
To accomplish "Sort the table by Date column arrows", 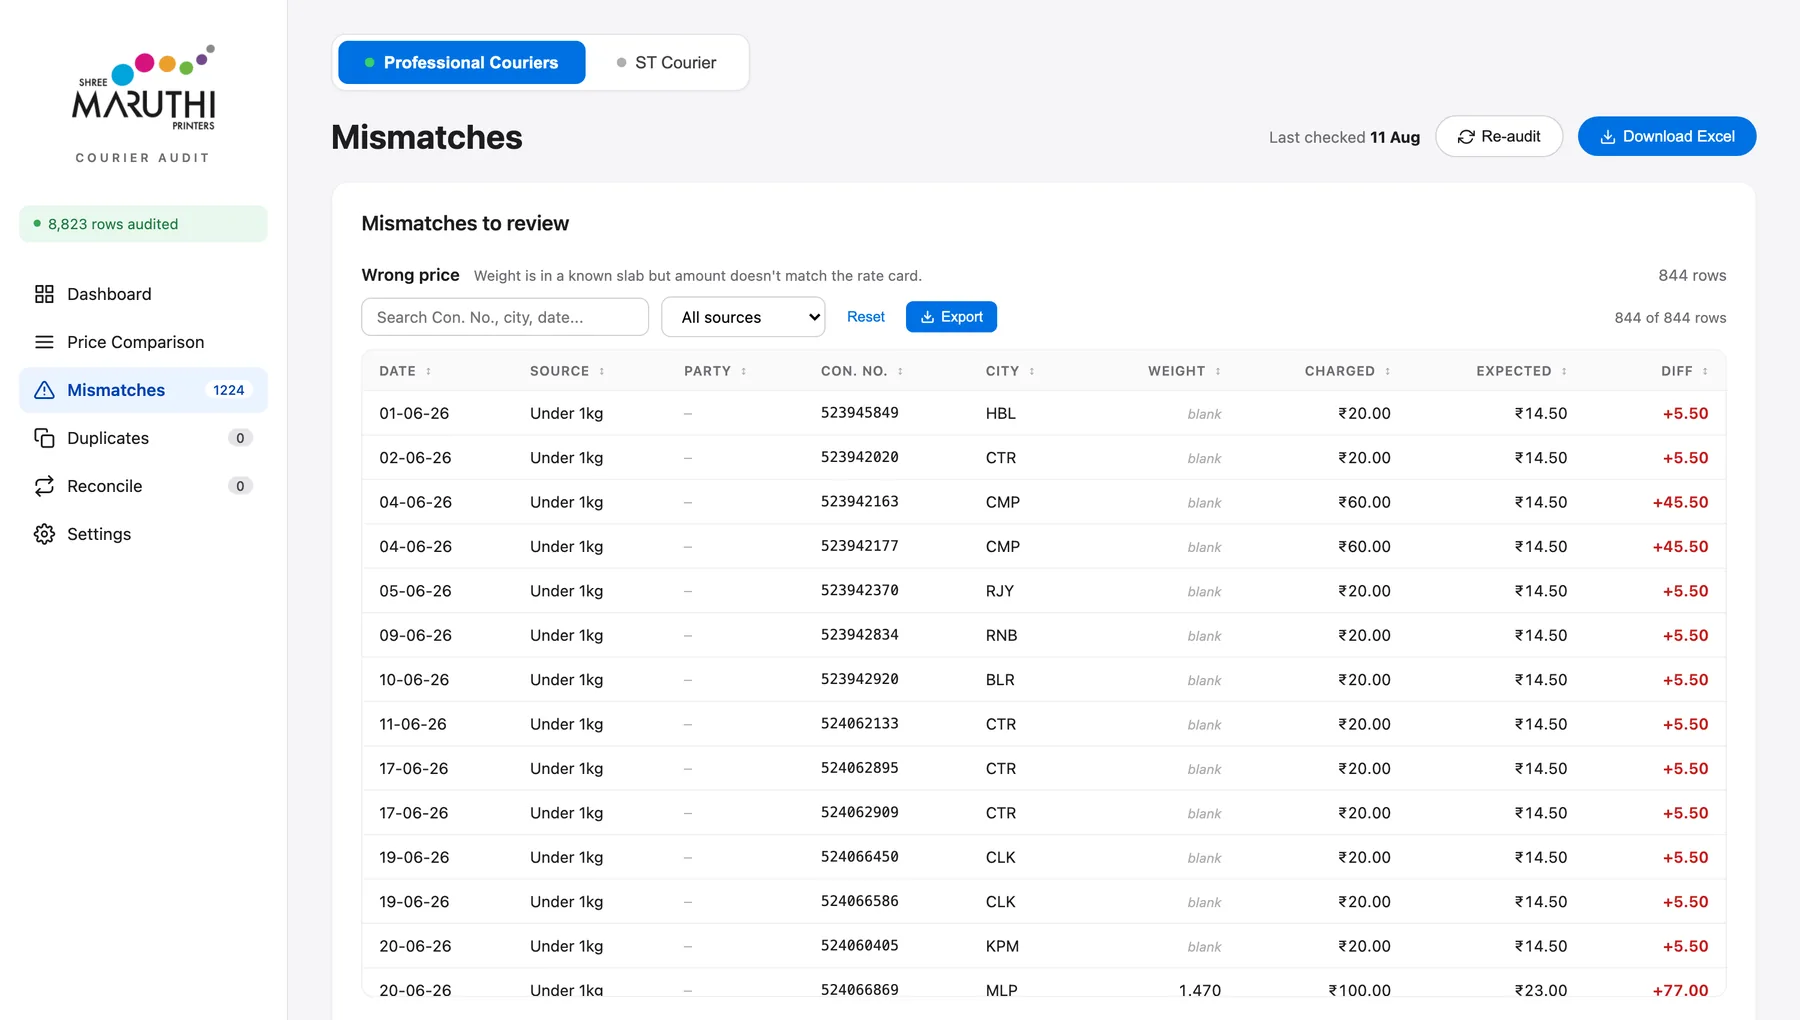I will (x=429, y=371).
